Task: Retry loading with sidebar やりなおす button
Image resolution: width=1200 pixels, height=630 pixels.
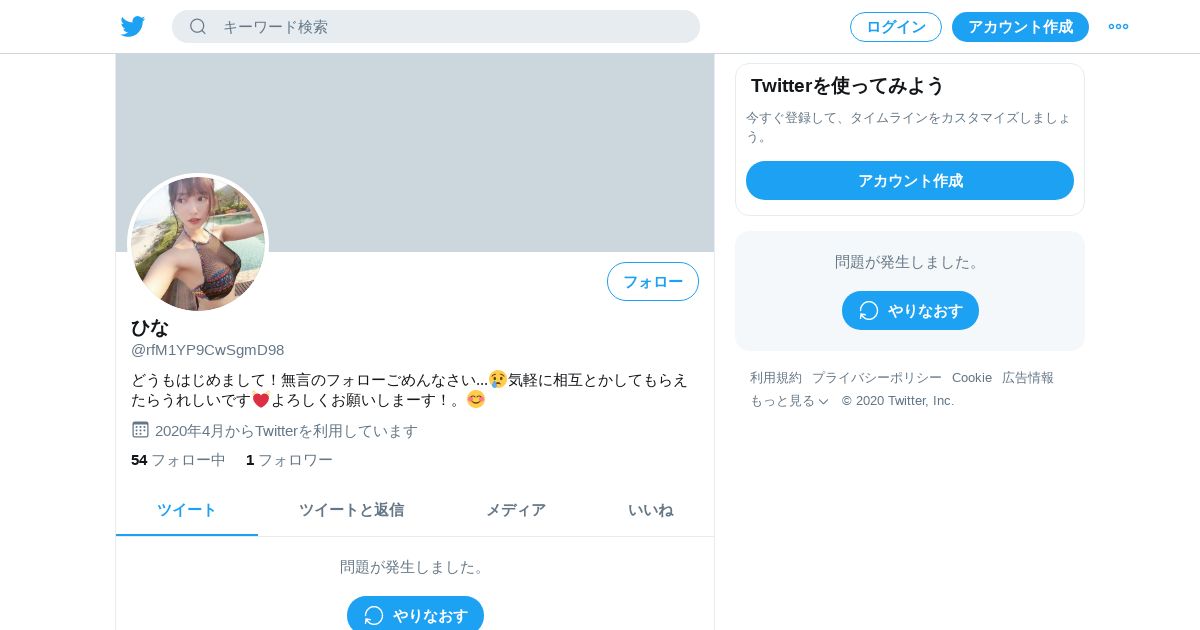Action: click(910, 311)
